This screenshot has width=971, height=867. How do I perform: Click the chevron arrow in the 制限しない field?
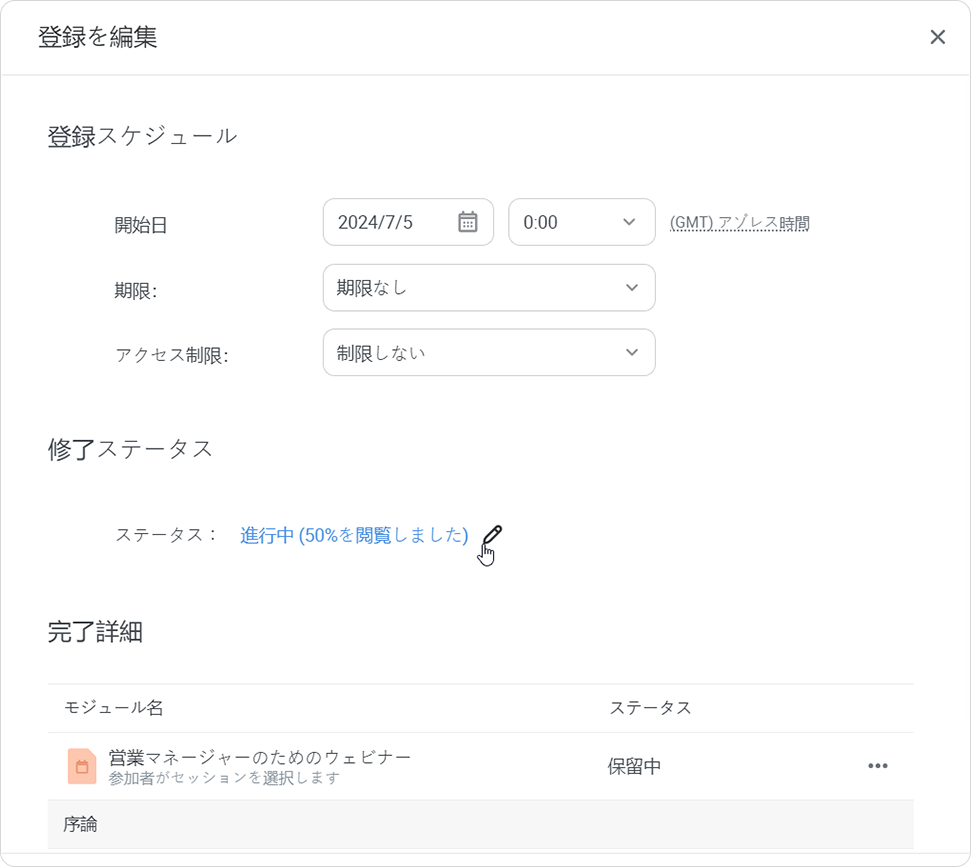(x=631, y=353)
